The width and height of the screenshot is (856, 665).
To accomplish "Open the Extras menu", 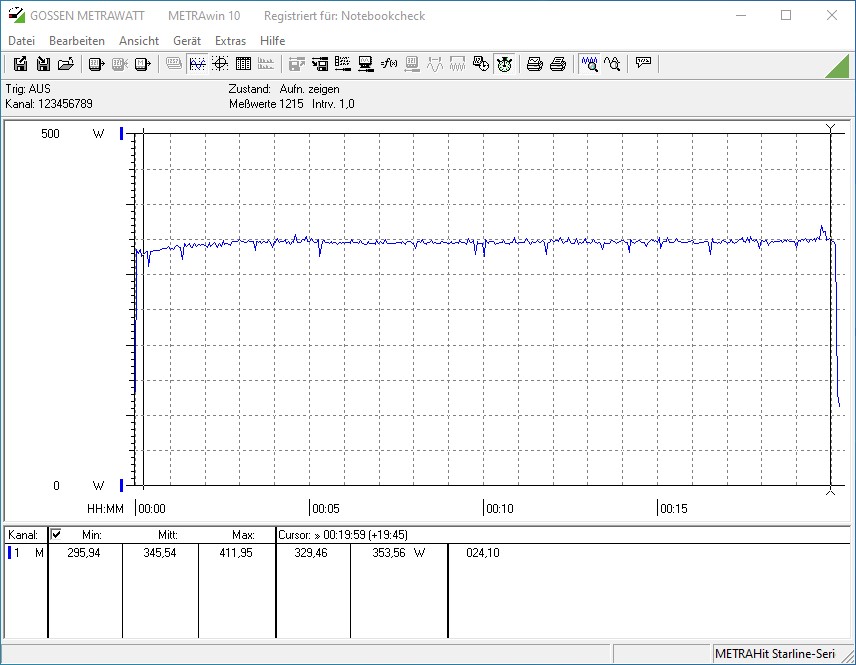I will coord(230,41).
